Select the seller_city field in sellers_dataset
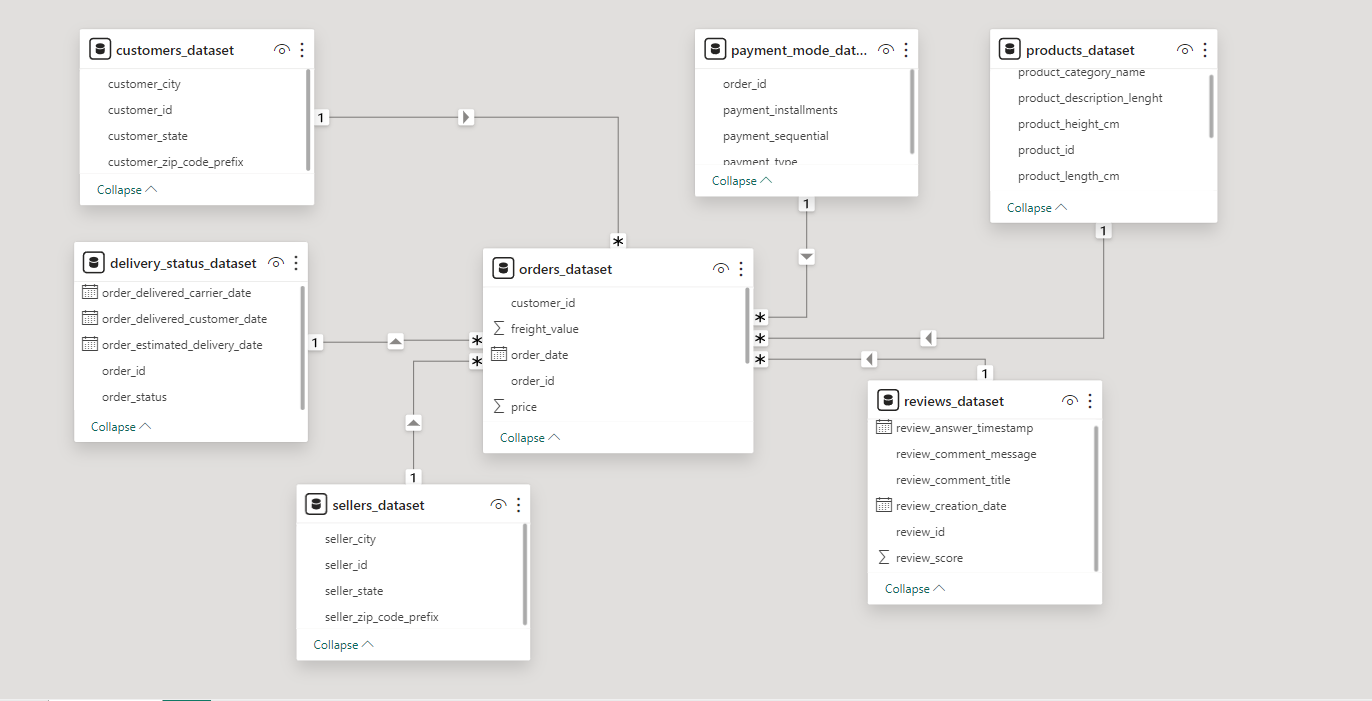The image size is (1372, 701). pos(350,539)
